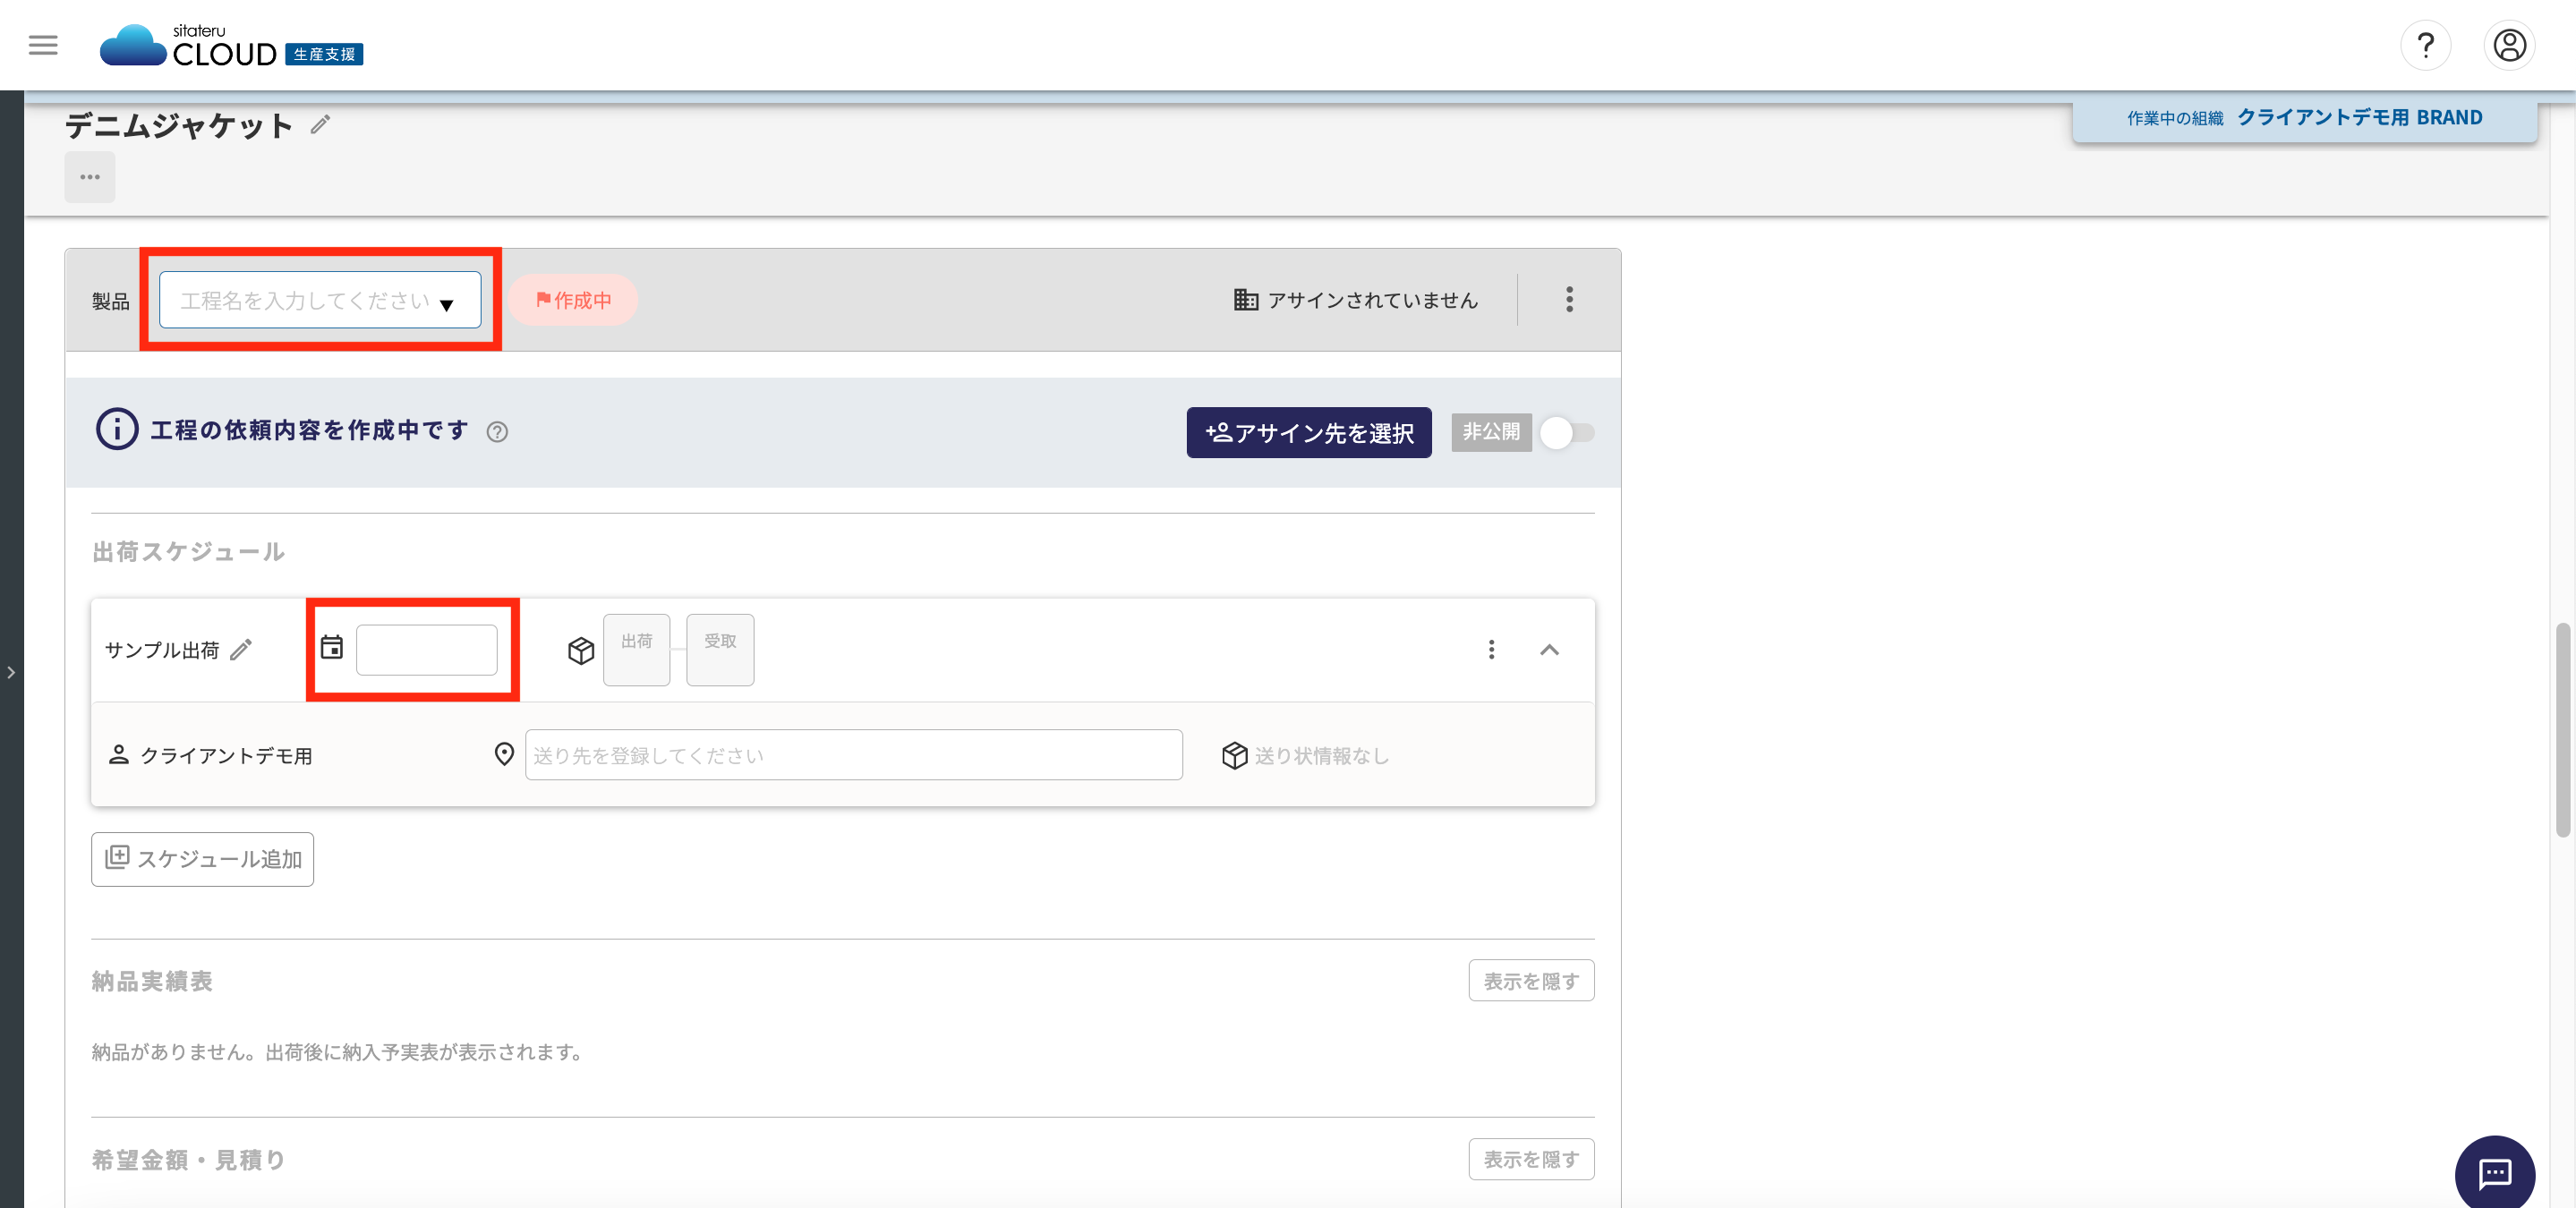Hide the 納品実績表 section with 表示を隠す
Image resolution: width=2576 pixels, height=1208 pixels.
pyautogui.click(x=1531, y=981)
